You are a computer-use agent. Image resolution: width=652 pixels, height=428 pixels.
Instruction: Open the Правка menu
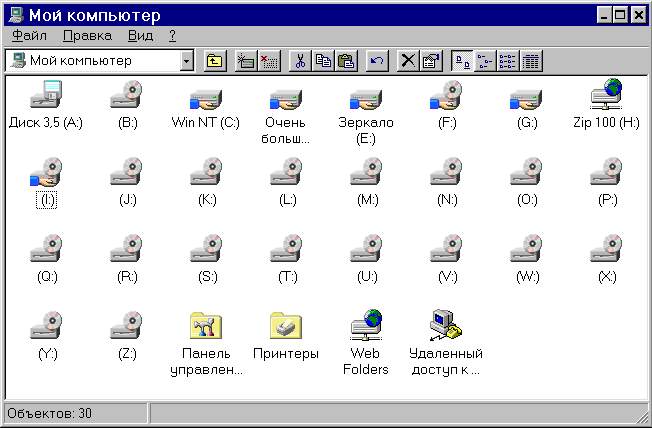point(87,35)
